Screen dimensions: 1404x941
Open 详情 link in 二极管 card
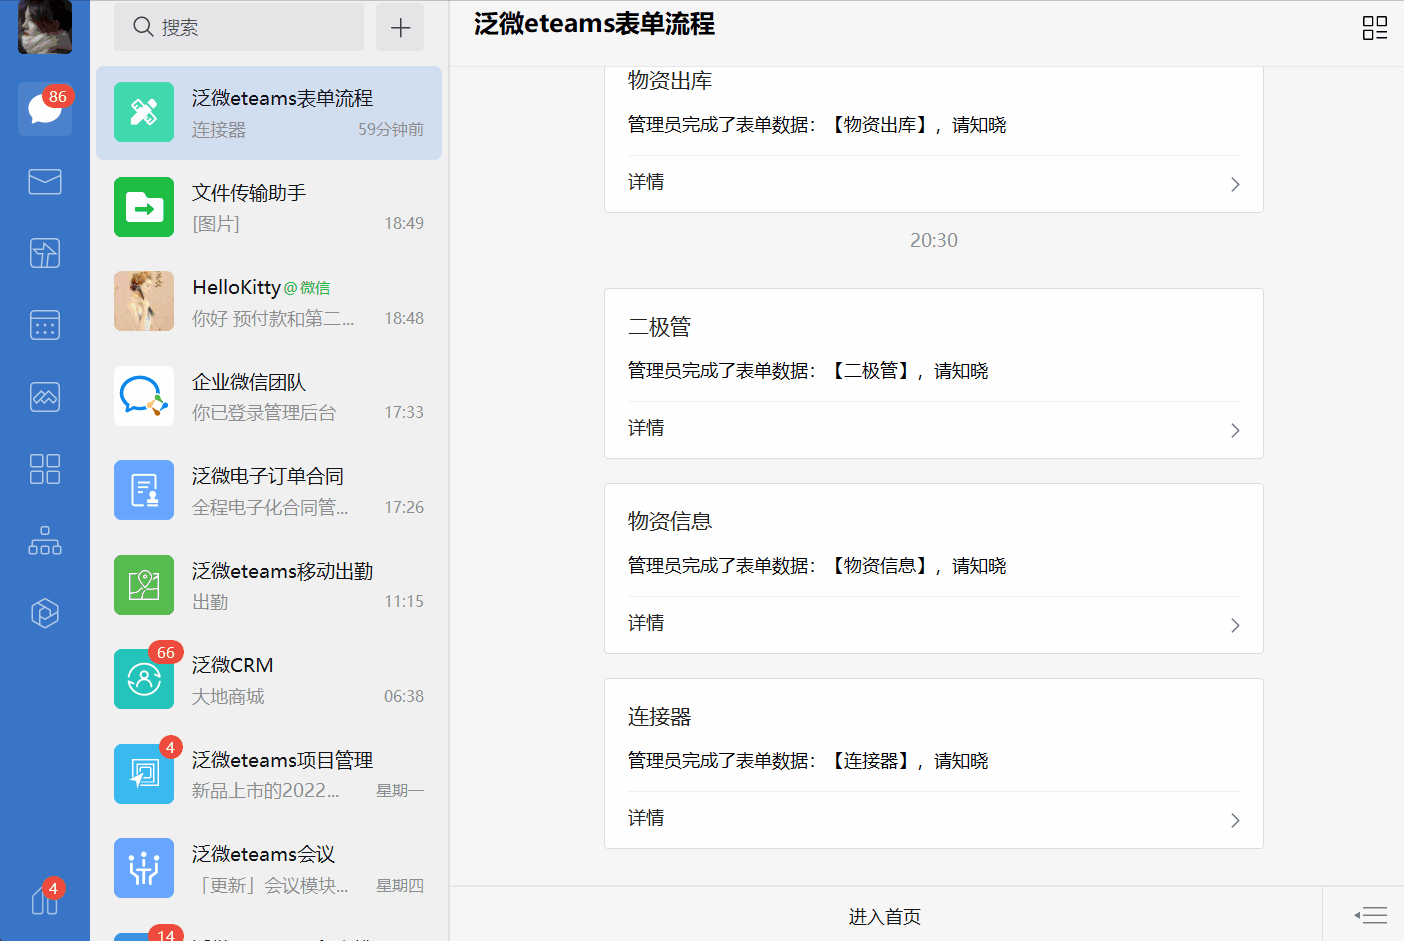(x=646, y=428)
